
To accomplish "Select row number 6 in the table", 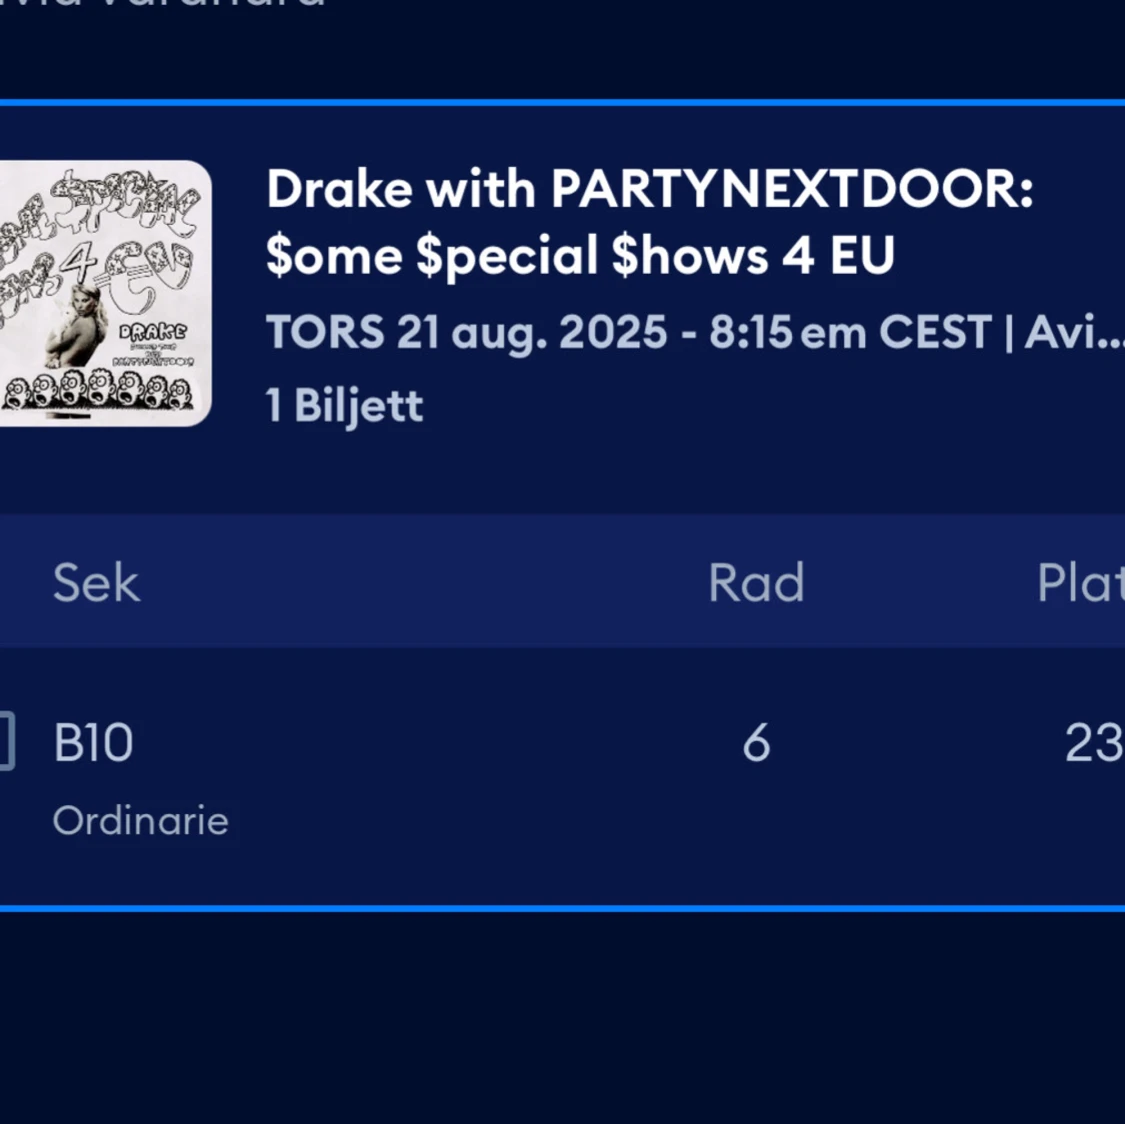I will coord(756,742).
